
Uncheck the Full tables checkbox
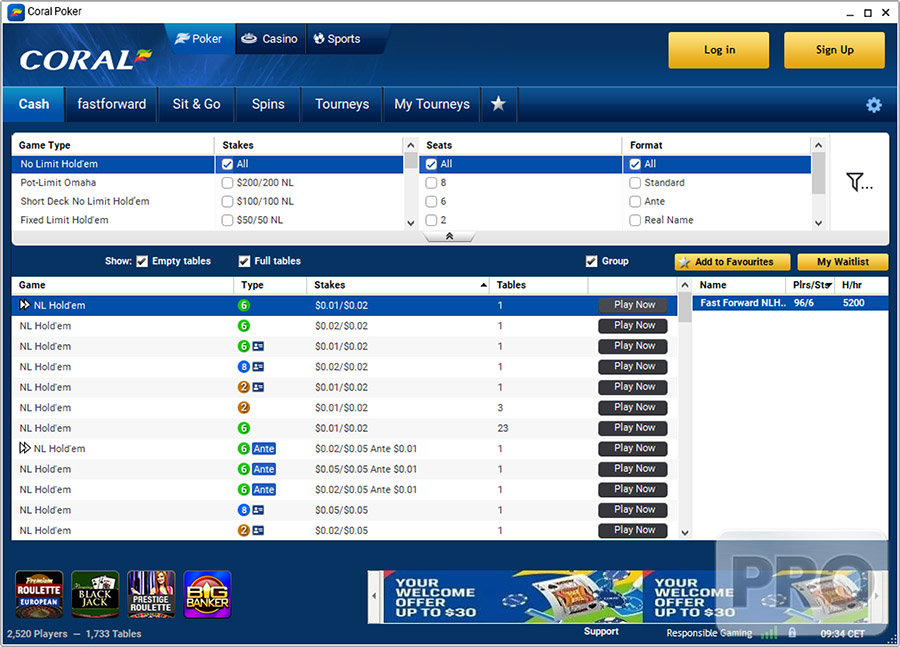pos(245,261)
